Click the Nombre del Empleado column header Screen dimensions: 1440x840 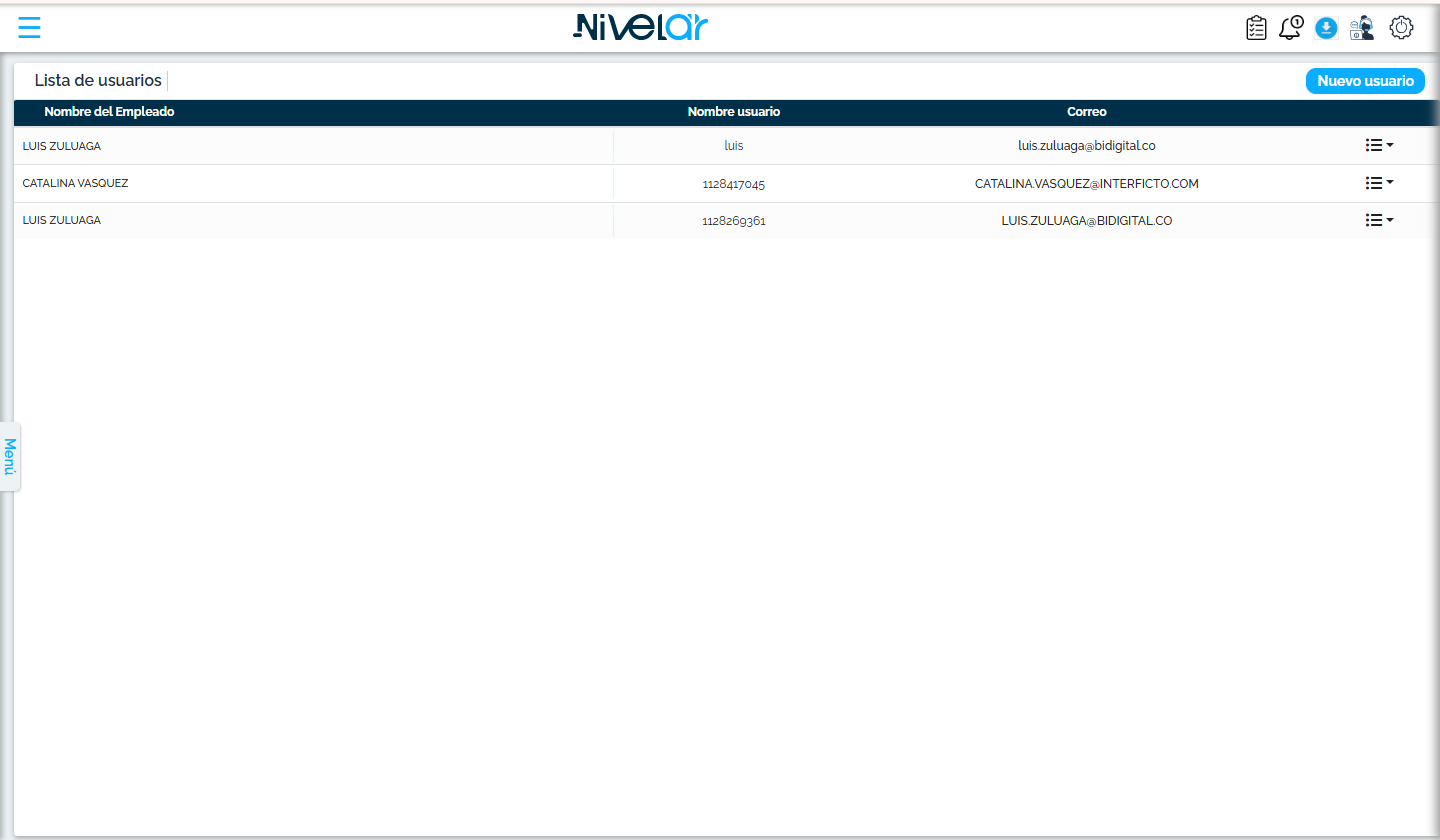pos(109,112)
